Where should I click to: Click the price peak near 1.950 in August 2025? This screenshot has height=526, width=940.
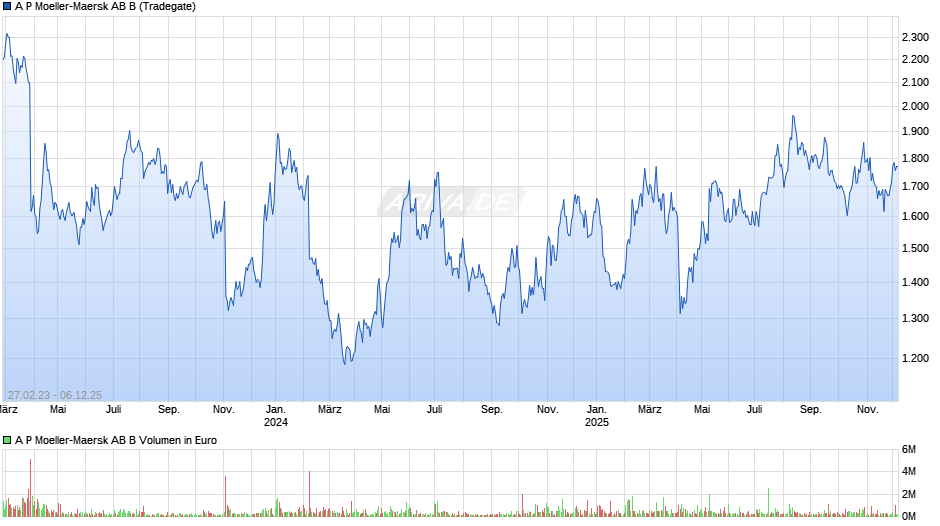click(793, 117)
